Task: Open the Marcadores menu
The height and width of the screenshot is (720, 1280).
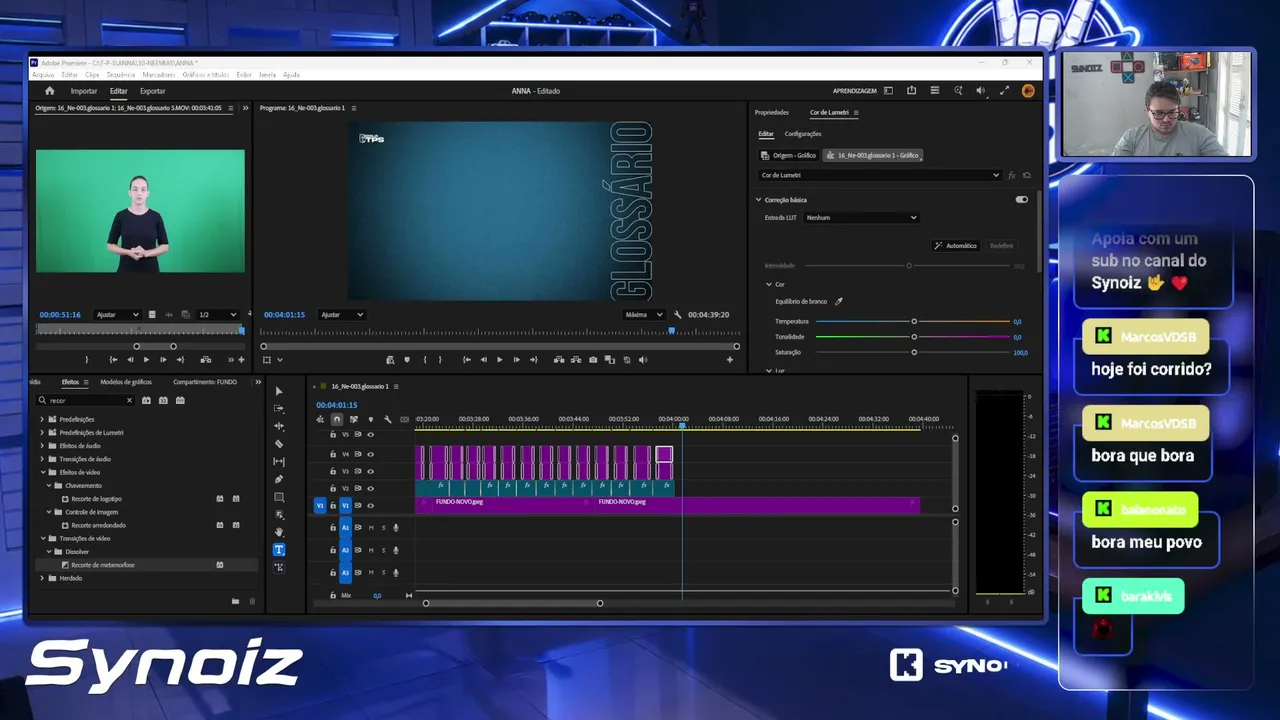Action: pos(159,75)
